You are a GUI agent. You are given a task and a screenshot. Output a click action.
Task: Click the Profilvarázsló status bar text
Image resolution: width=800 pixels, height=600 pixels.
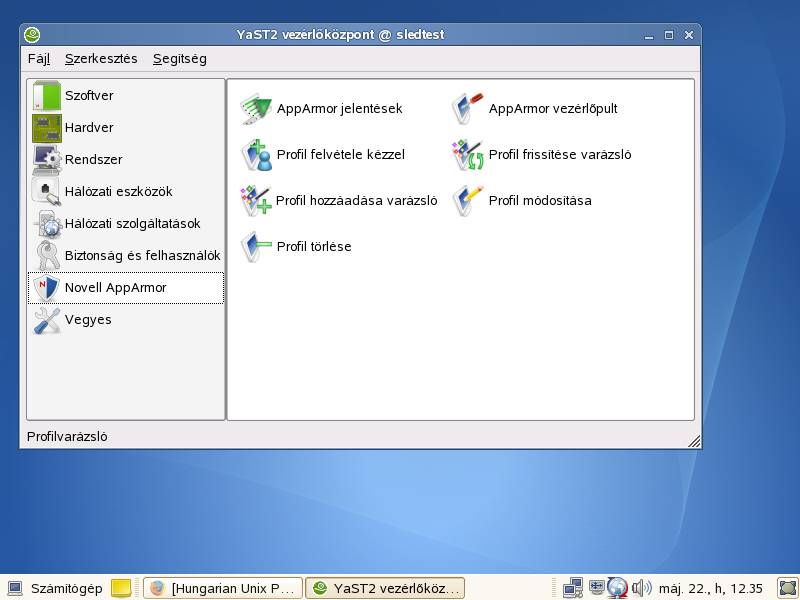coord(67,437)
